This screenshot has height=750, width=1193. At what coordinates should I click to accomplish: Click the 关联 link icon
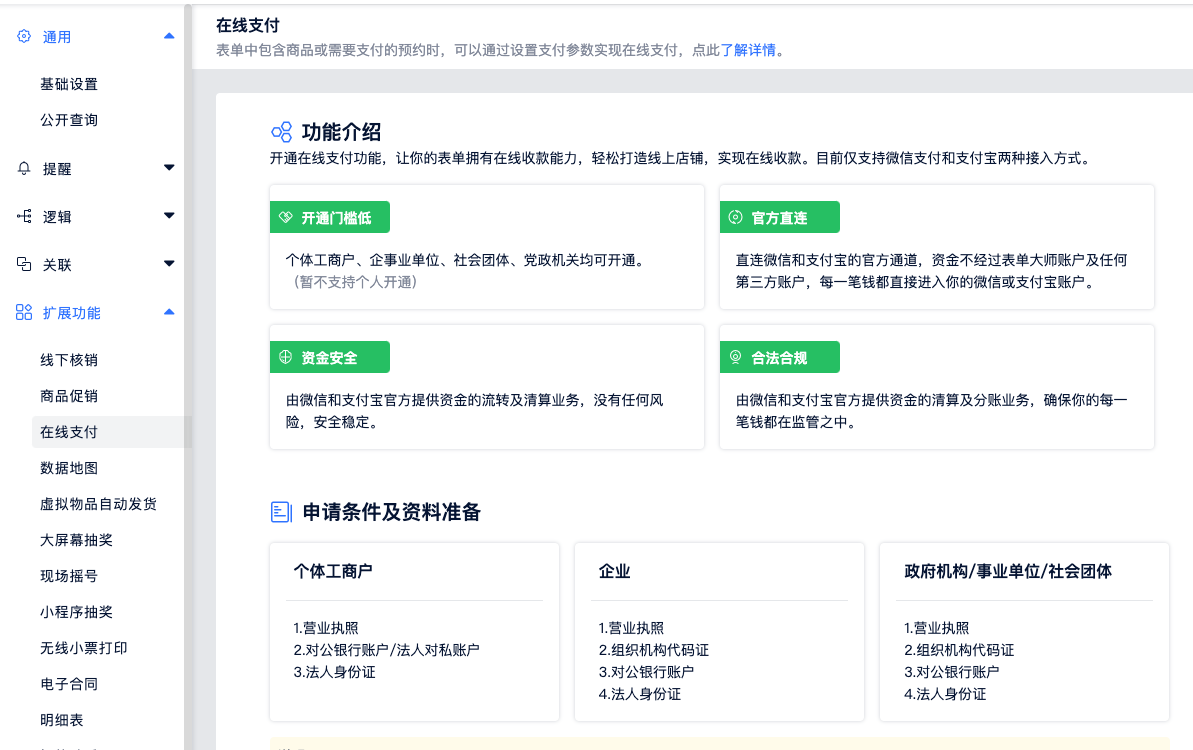24,265
